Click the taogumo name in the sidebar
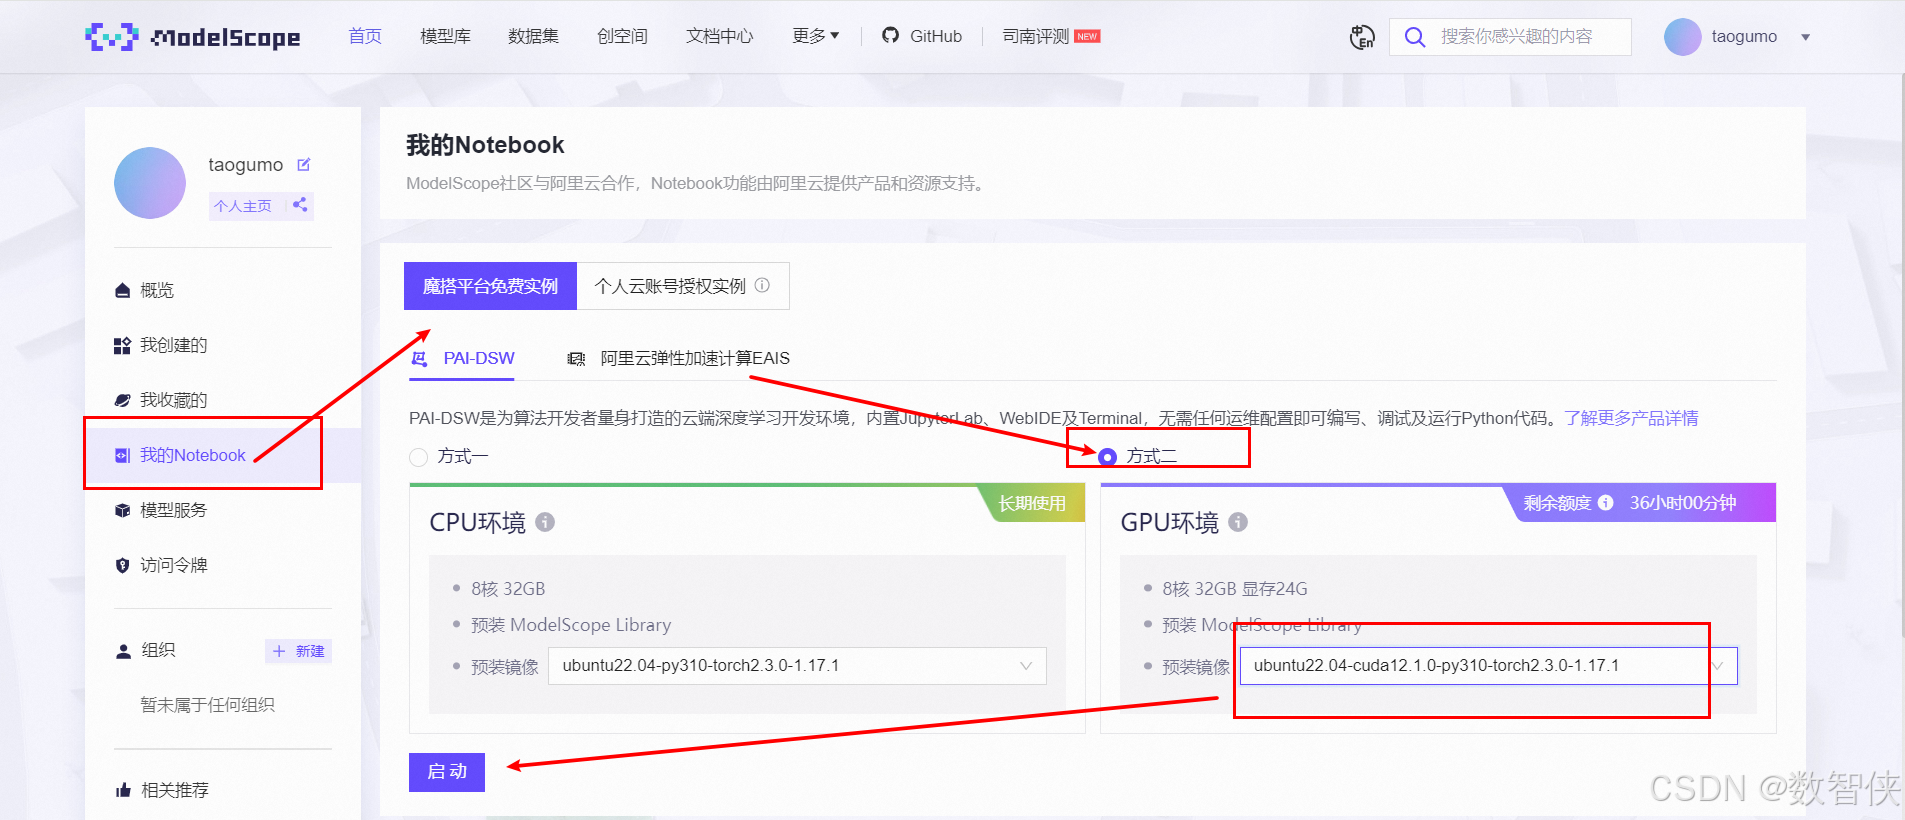The width and height of the screenshot is (1905, 820). [246, 164]
